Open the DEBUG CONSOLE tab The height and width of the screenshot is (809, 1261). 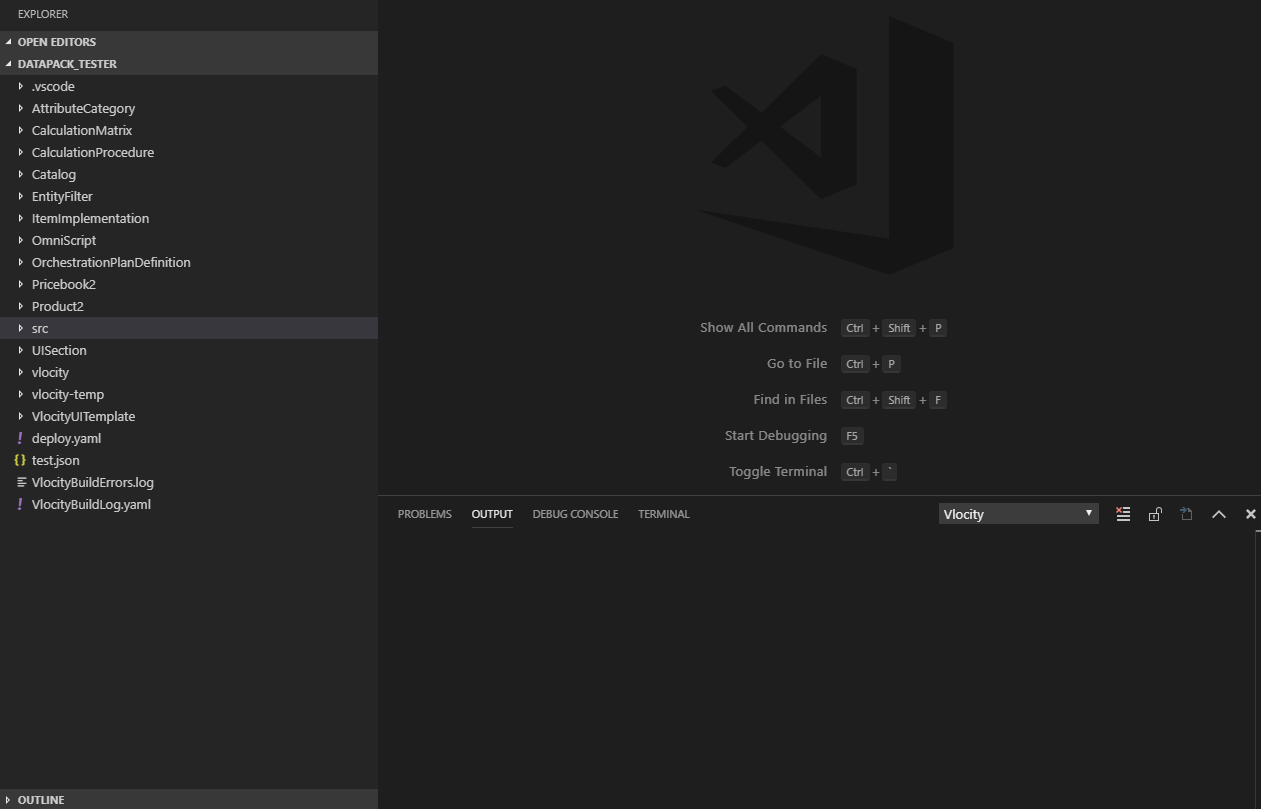pyautogui.click(x=575, y=514)
